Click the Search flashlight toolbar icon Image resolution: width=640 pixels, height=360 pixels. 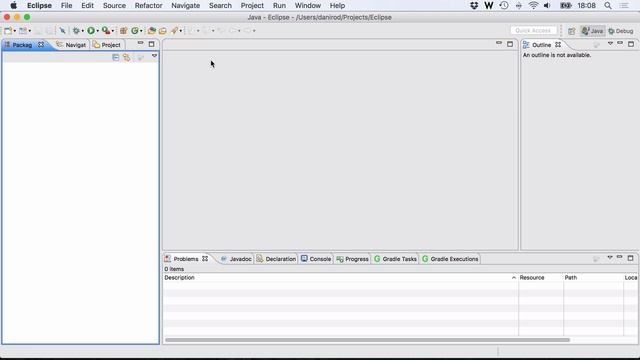coord(174,31)
